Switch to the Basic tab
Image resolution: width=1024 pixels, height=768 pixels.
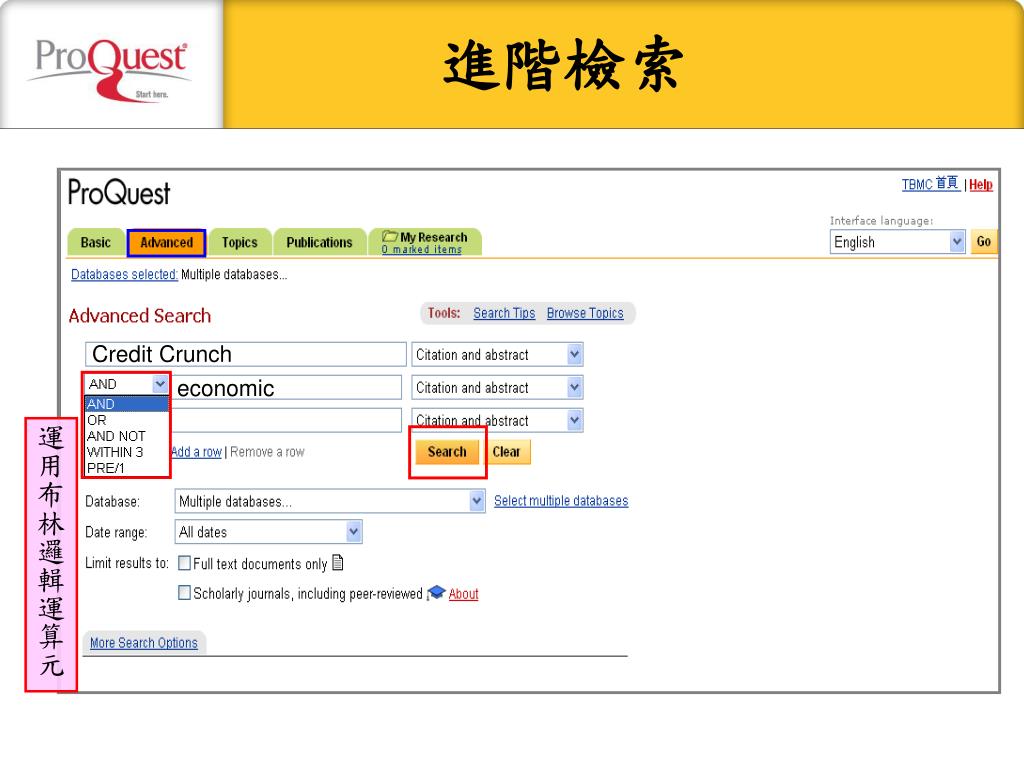click(x=95, y=242)
